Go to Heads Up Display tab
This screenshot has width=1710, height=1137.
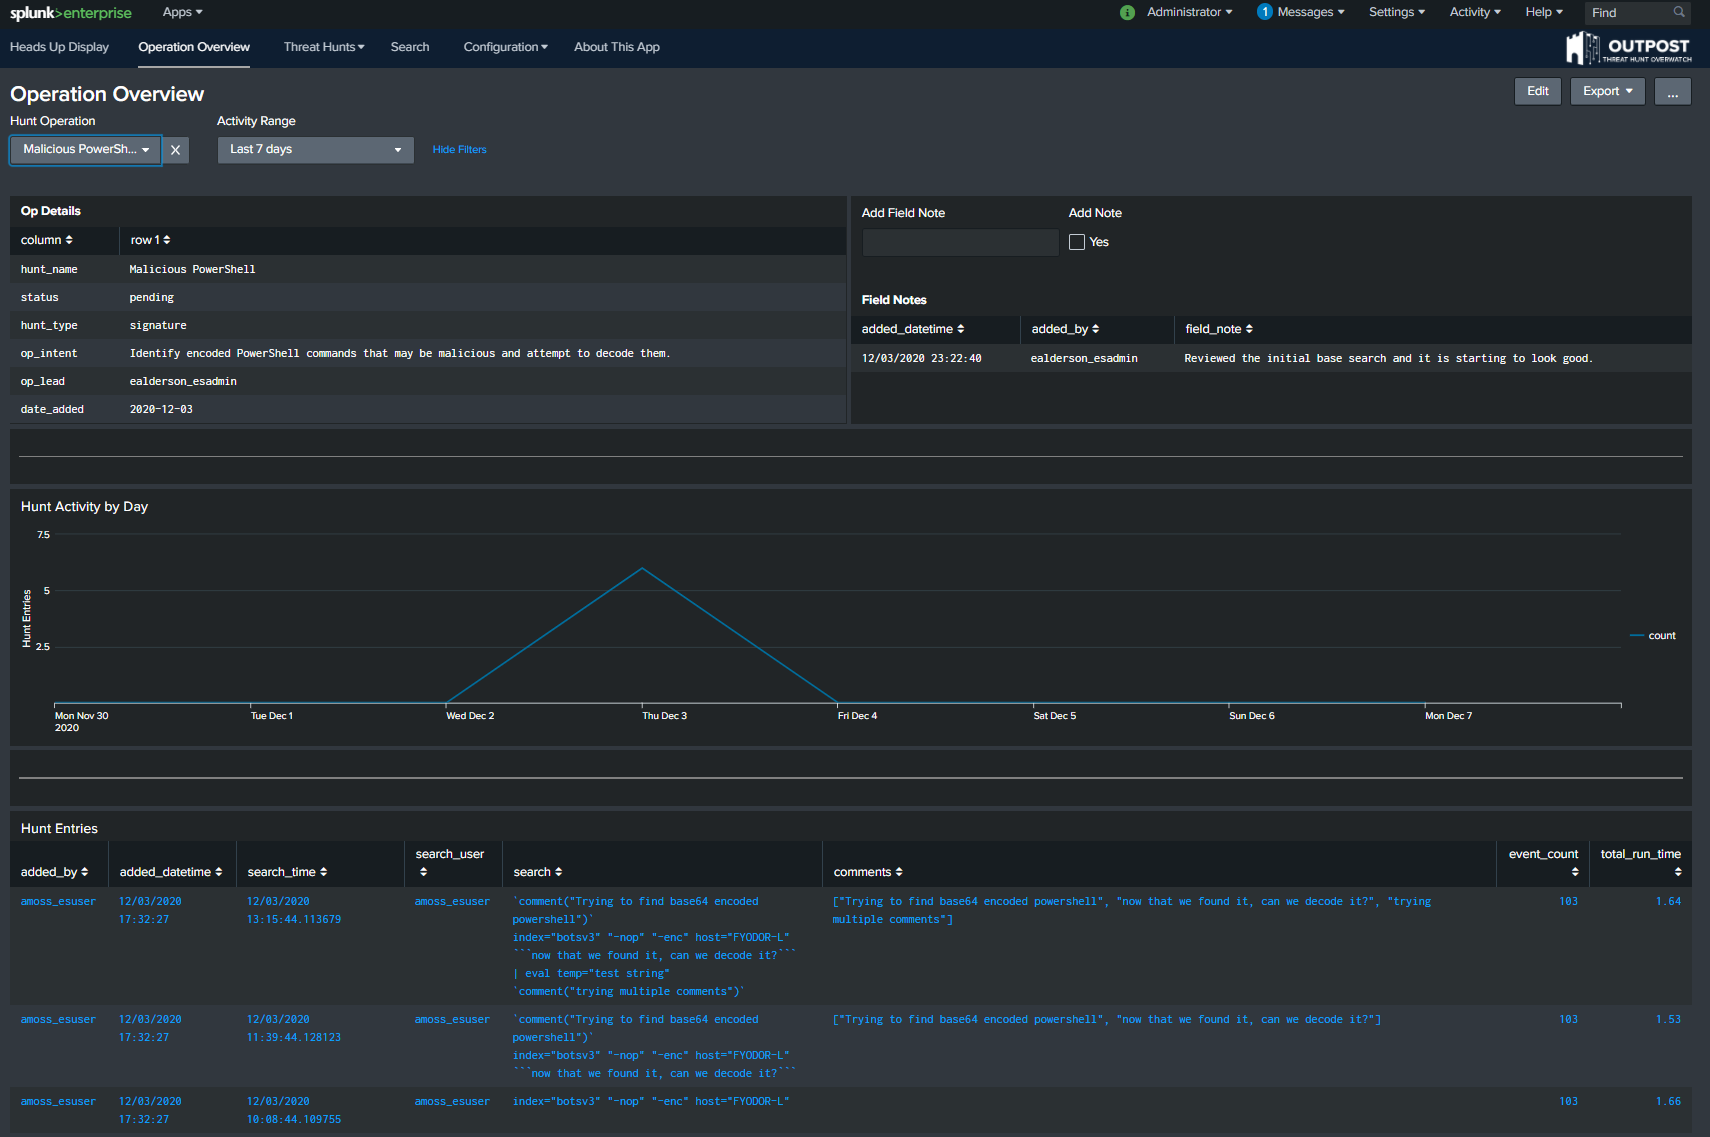(x=59, y=47)
